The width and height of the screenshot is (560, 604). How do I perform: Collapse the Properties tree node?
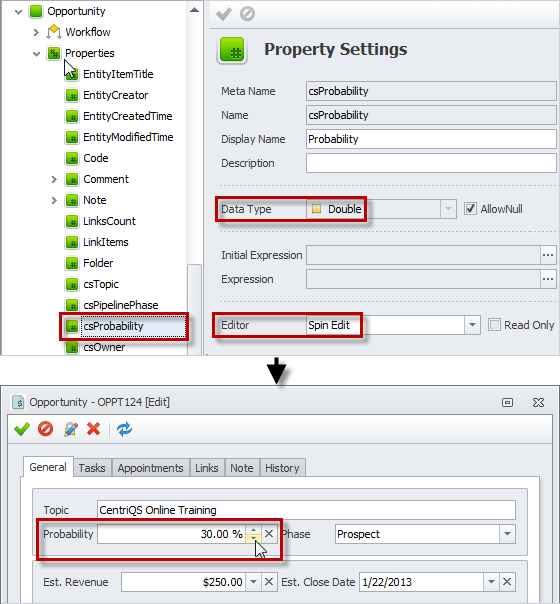click(x=37, y=54)
